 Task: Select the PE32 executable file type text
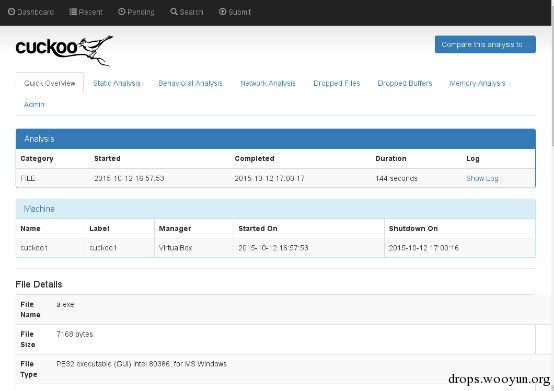tap(141, 364)
